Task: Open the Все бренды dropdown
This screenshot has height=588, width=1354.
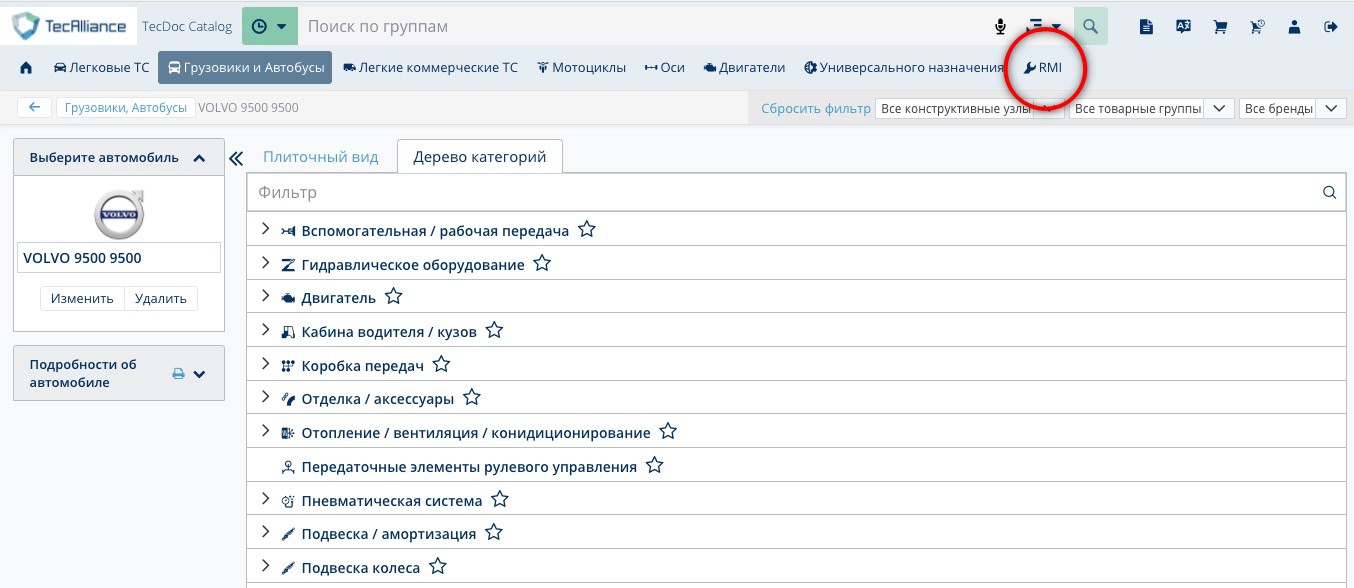Action: (x=1291, y=108)
